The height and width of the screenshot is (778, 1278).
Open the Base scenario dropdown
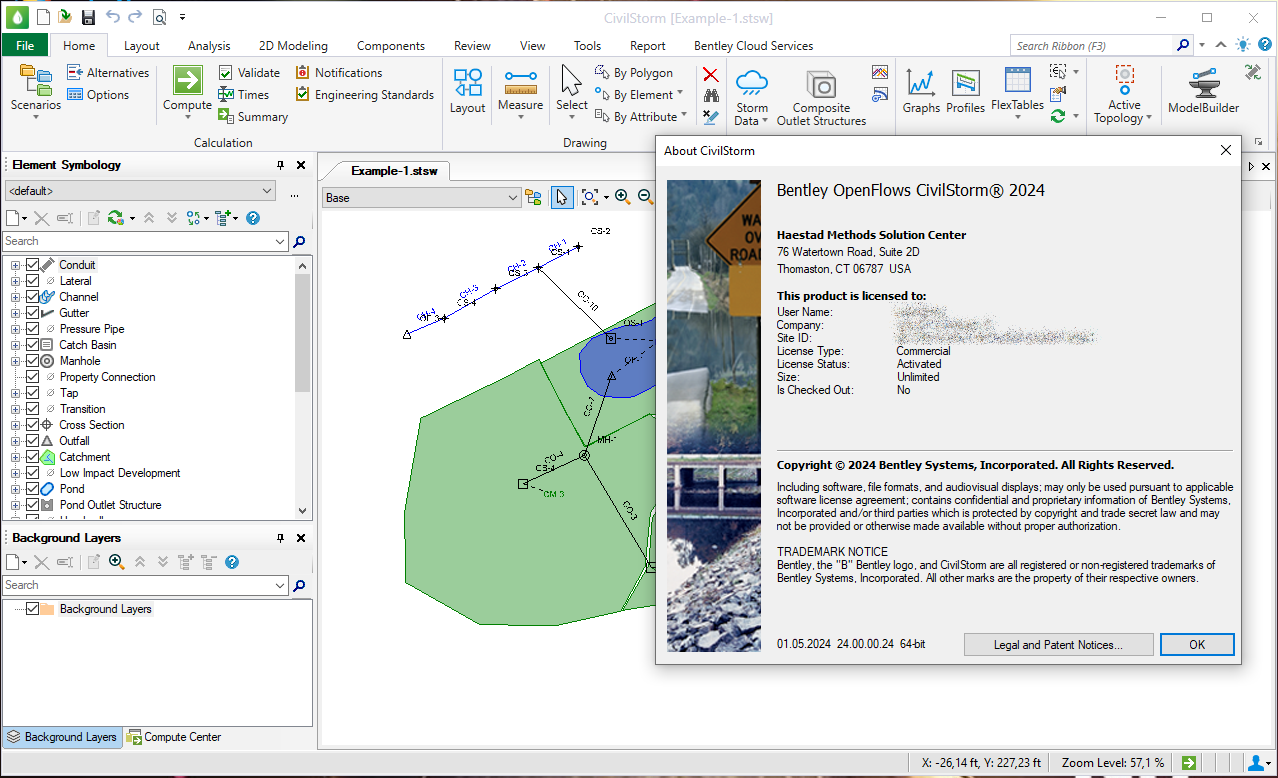click(513, 198)
